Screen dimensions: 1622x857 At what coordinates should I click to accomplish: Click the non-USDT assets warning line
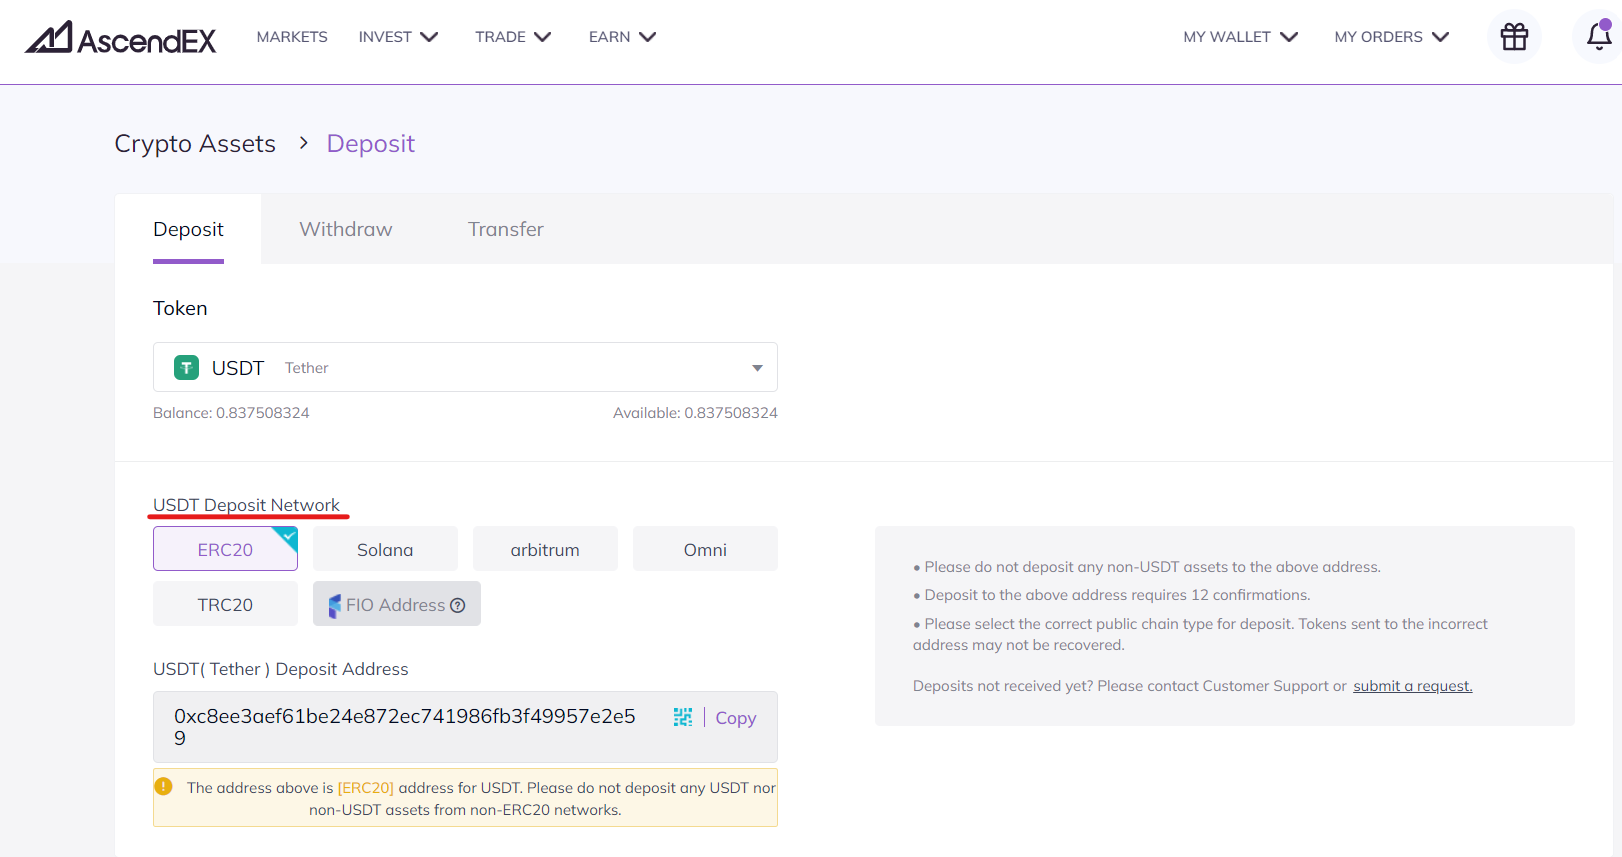click(1147, 567)
